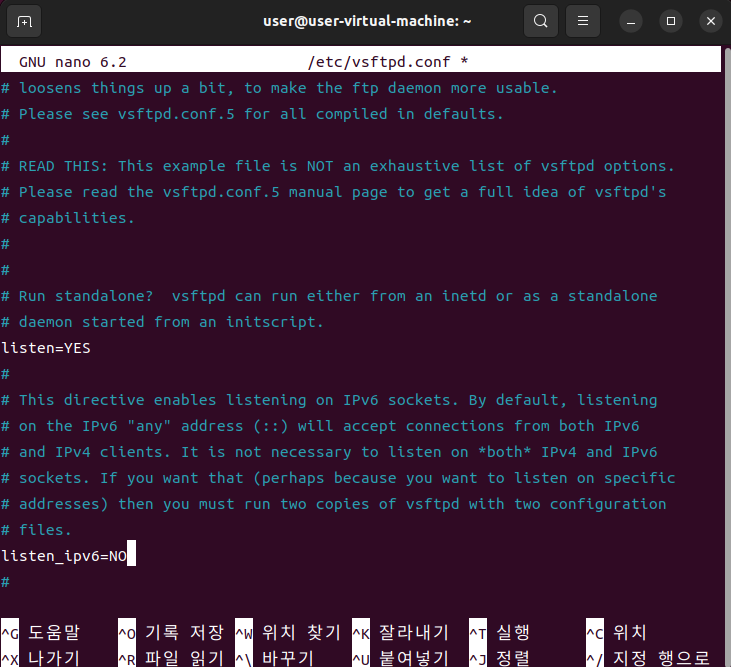Click the ^X 나가기 shortcut
This screenshot has height=667, width=731.
(41, 658)
